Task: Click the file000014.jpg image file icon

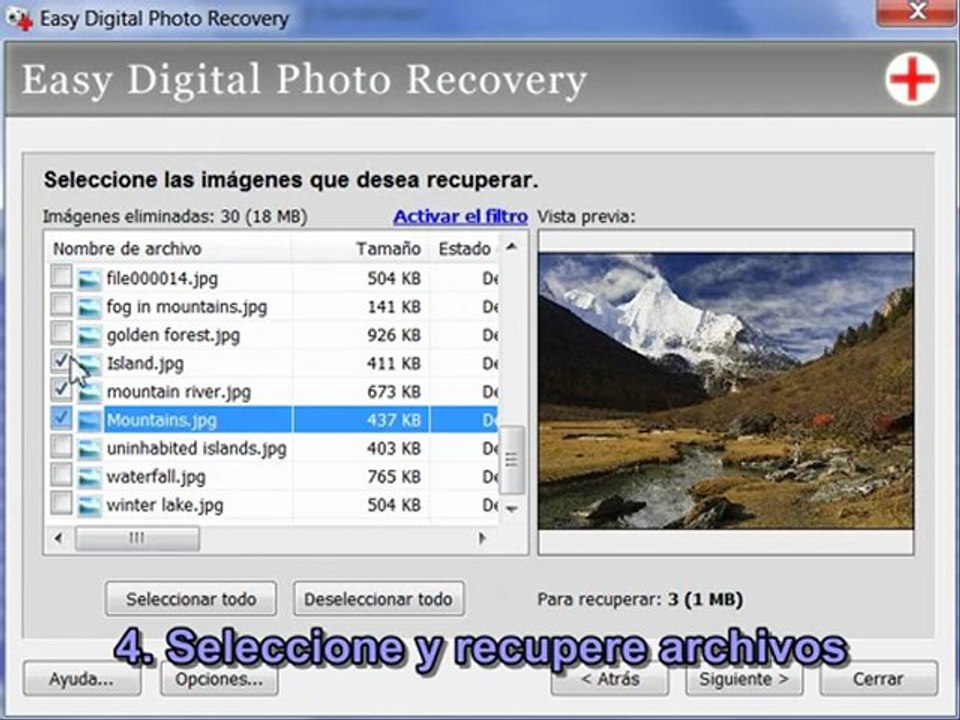Action: point(89,279)
